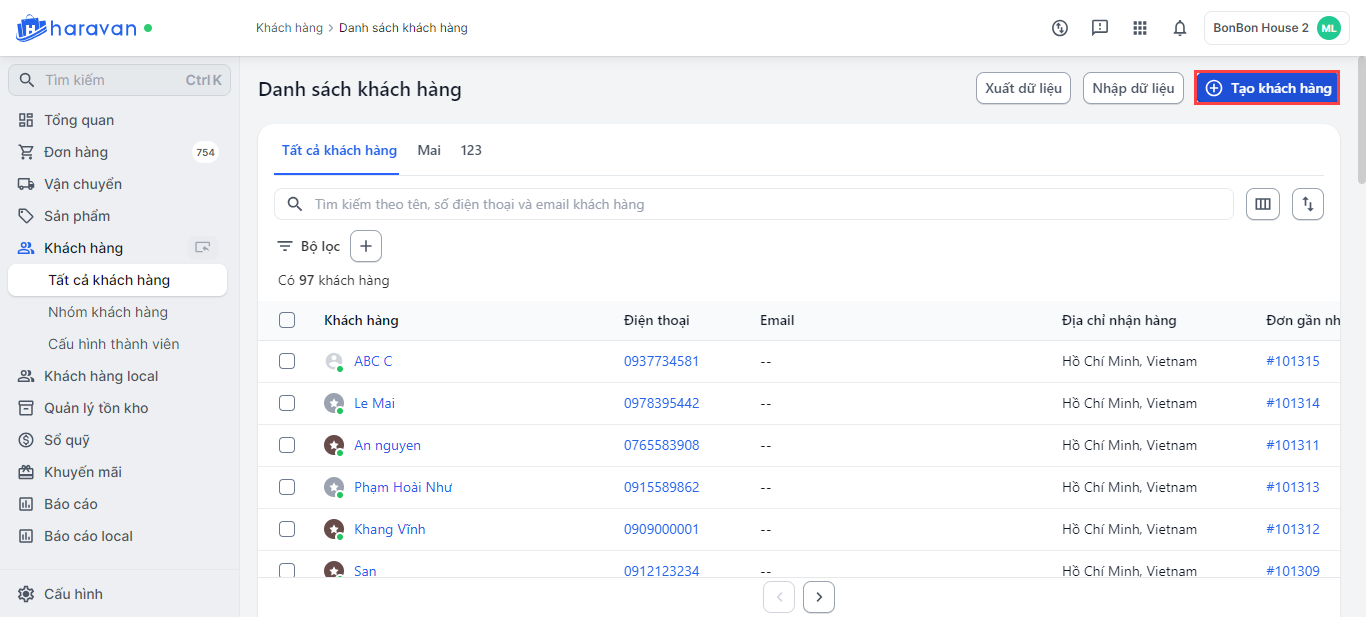Go to next page of customers
This screenshot has width=1366, height=617.
pos(819,597)
